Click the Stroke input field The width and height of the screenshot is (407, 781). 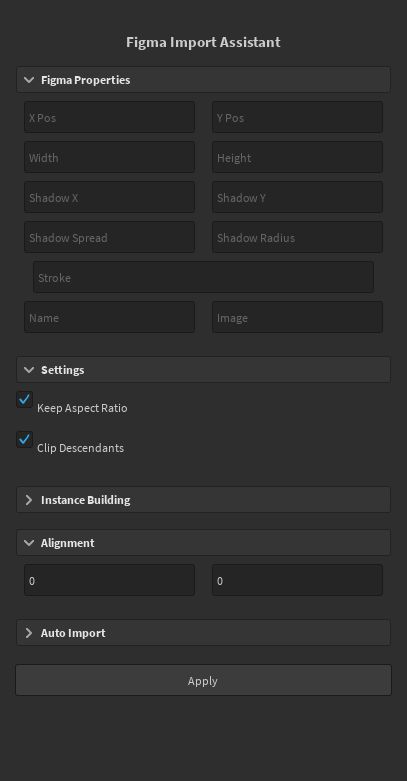pos(203,277)
